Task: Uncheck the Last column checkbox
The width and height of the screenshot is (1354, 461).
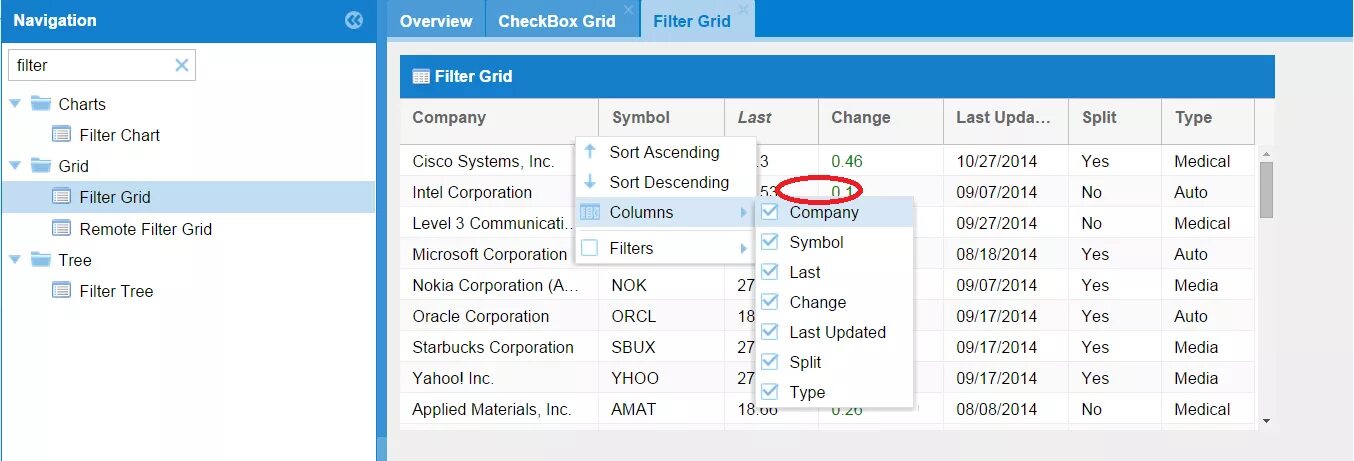Action: [x=770, y=272]
